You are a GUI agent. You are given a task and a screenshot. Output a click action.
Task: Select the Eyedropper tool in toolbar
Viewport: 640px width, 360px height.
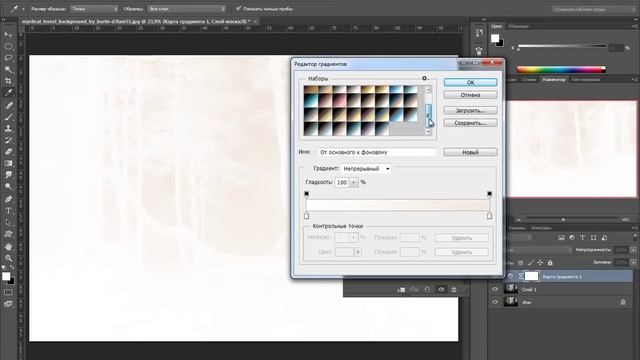[8, 93]
